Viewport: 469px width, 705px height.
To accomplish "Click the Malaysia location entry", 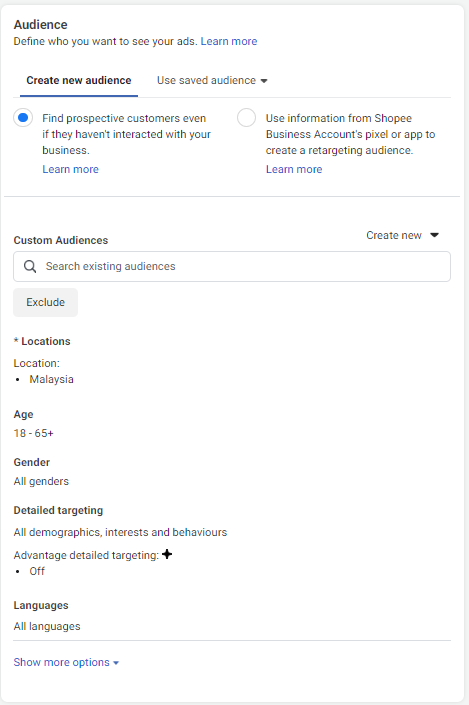I will click(x=52, y=379).
